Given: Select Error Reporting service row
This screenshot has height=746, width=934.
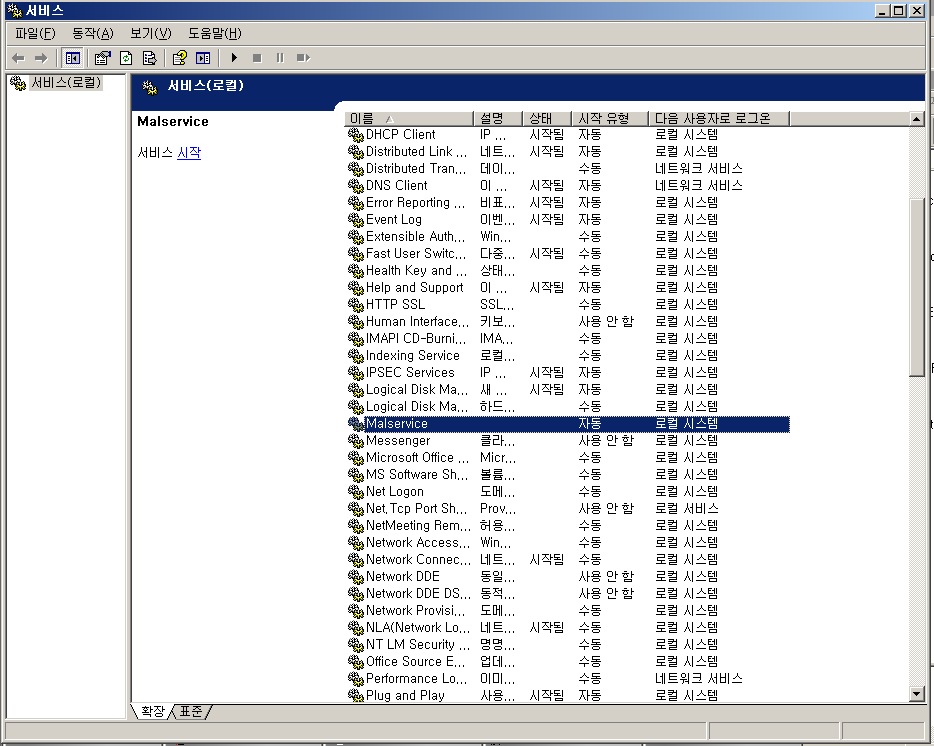Looking at the screenshot, I should coord(568,203).
